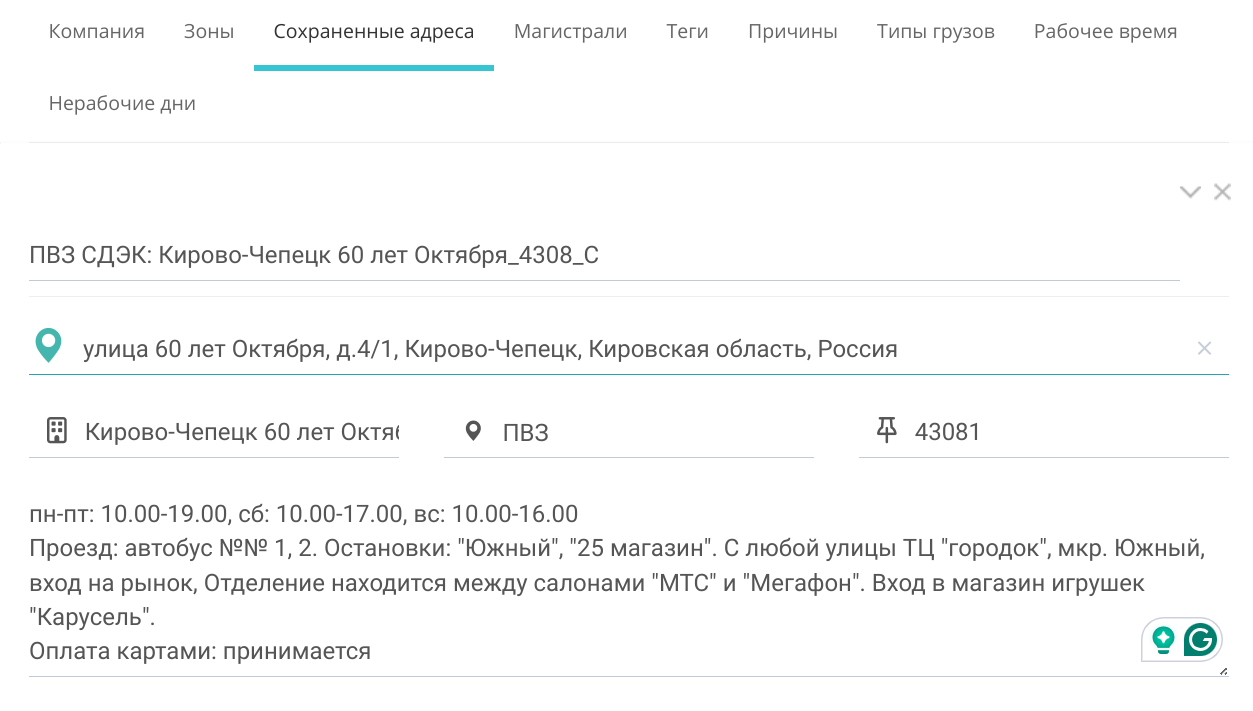Screen dimensions: 1253x711
Task: Edit the ПВЗ СДЭК name field
Action: pos(604,256)
